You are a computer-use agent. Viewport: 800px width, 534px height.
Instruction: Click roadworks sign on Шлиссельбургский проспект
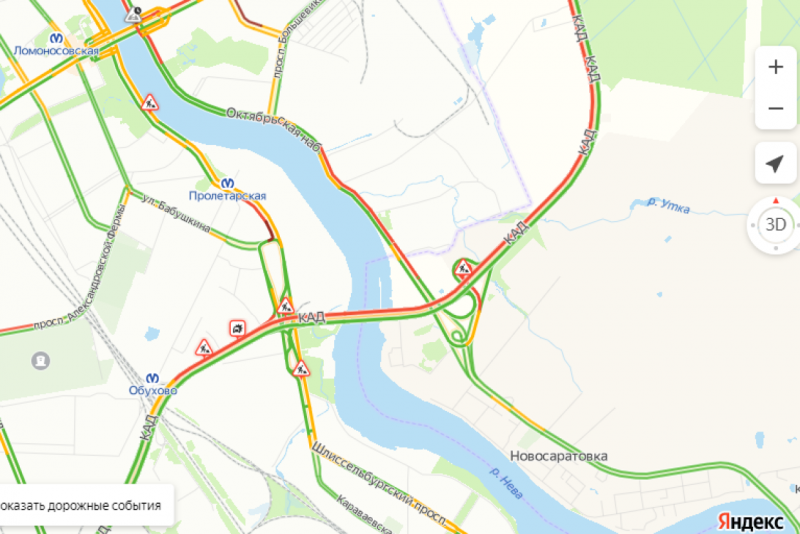tap(302, 369)
